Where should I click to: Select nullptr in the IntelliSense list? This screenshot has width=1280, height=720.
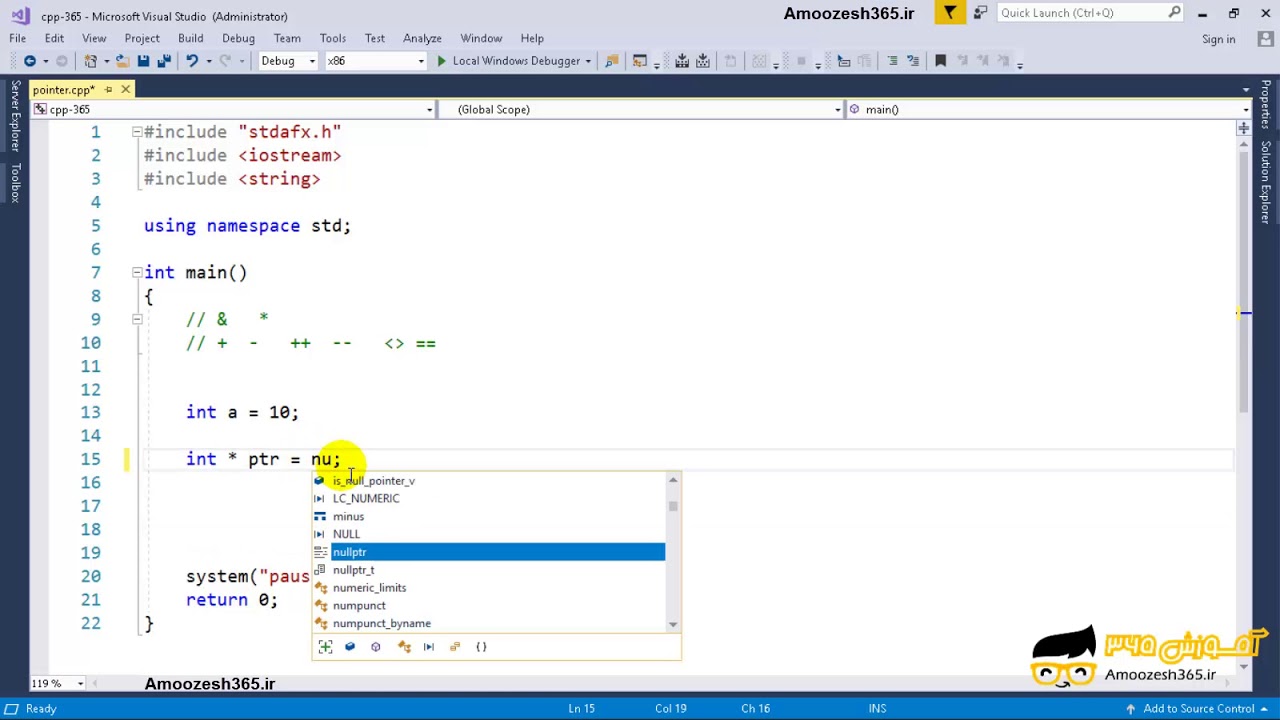point(489,552)
